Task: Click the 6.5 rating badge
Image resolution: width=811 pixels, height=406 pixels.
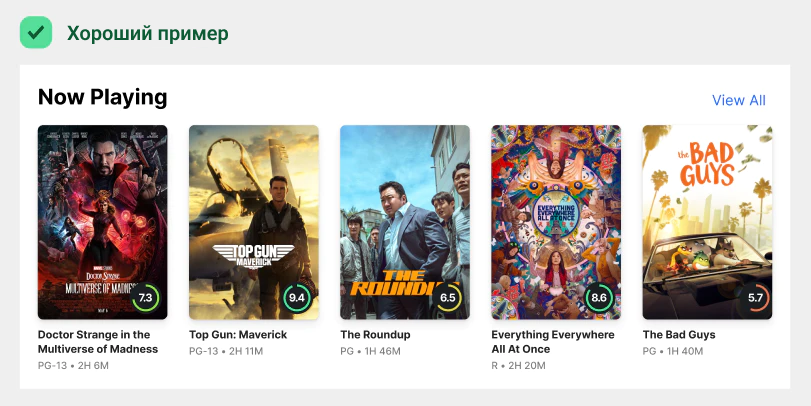Action: pyautogui.click(x=447, y=298)
